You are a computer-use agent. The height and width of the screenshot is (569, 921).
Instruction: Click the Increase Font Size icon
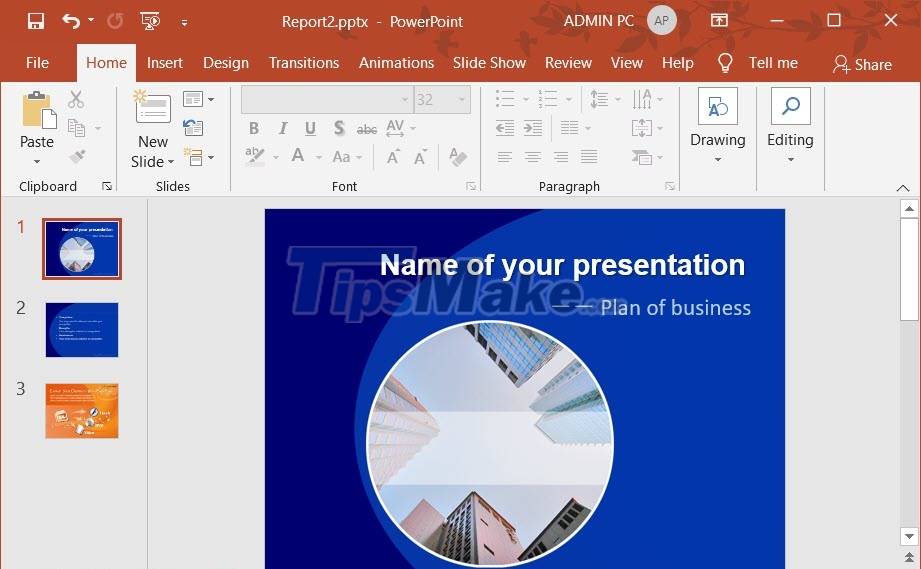click(393, 157)
